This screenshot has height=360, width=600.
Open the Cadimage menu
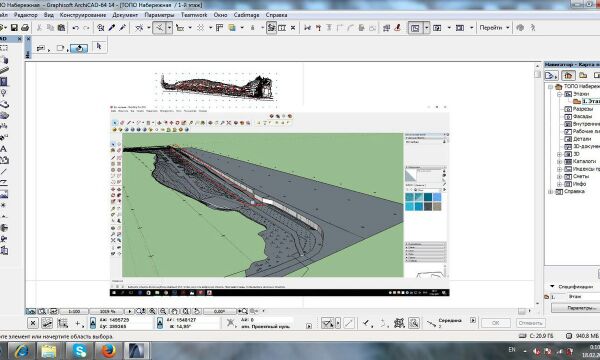pyautogui.click(x=246, y=15)
